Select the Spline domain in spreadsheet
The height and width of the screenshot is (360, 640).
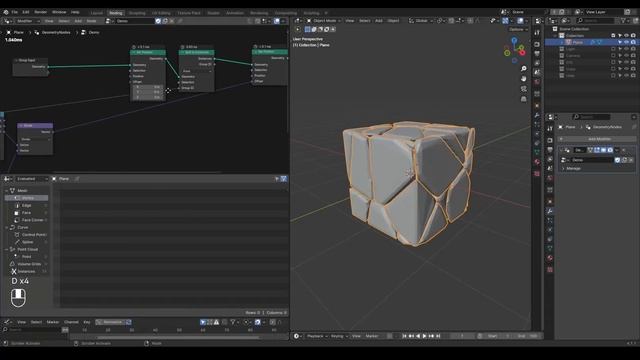coord(27,242)
